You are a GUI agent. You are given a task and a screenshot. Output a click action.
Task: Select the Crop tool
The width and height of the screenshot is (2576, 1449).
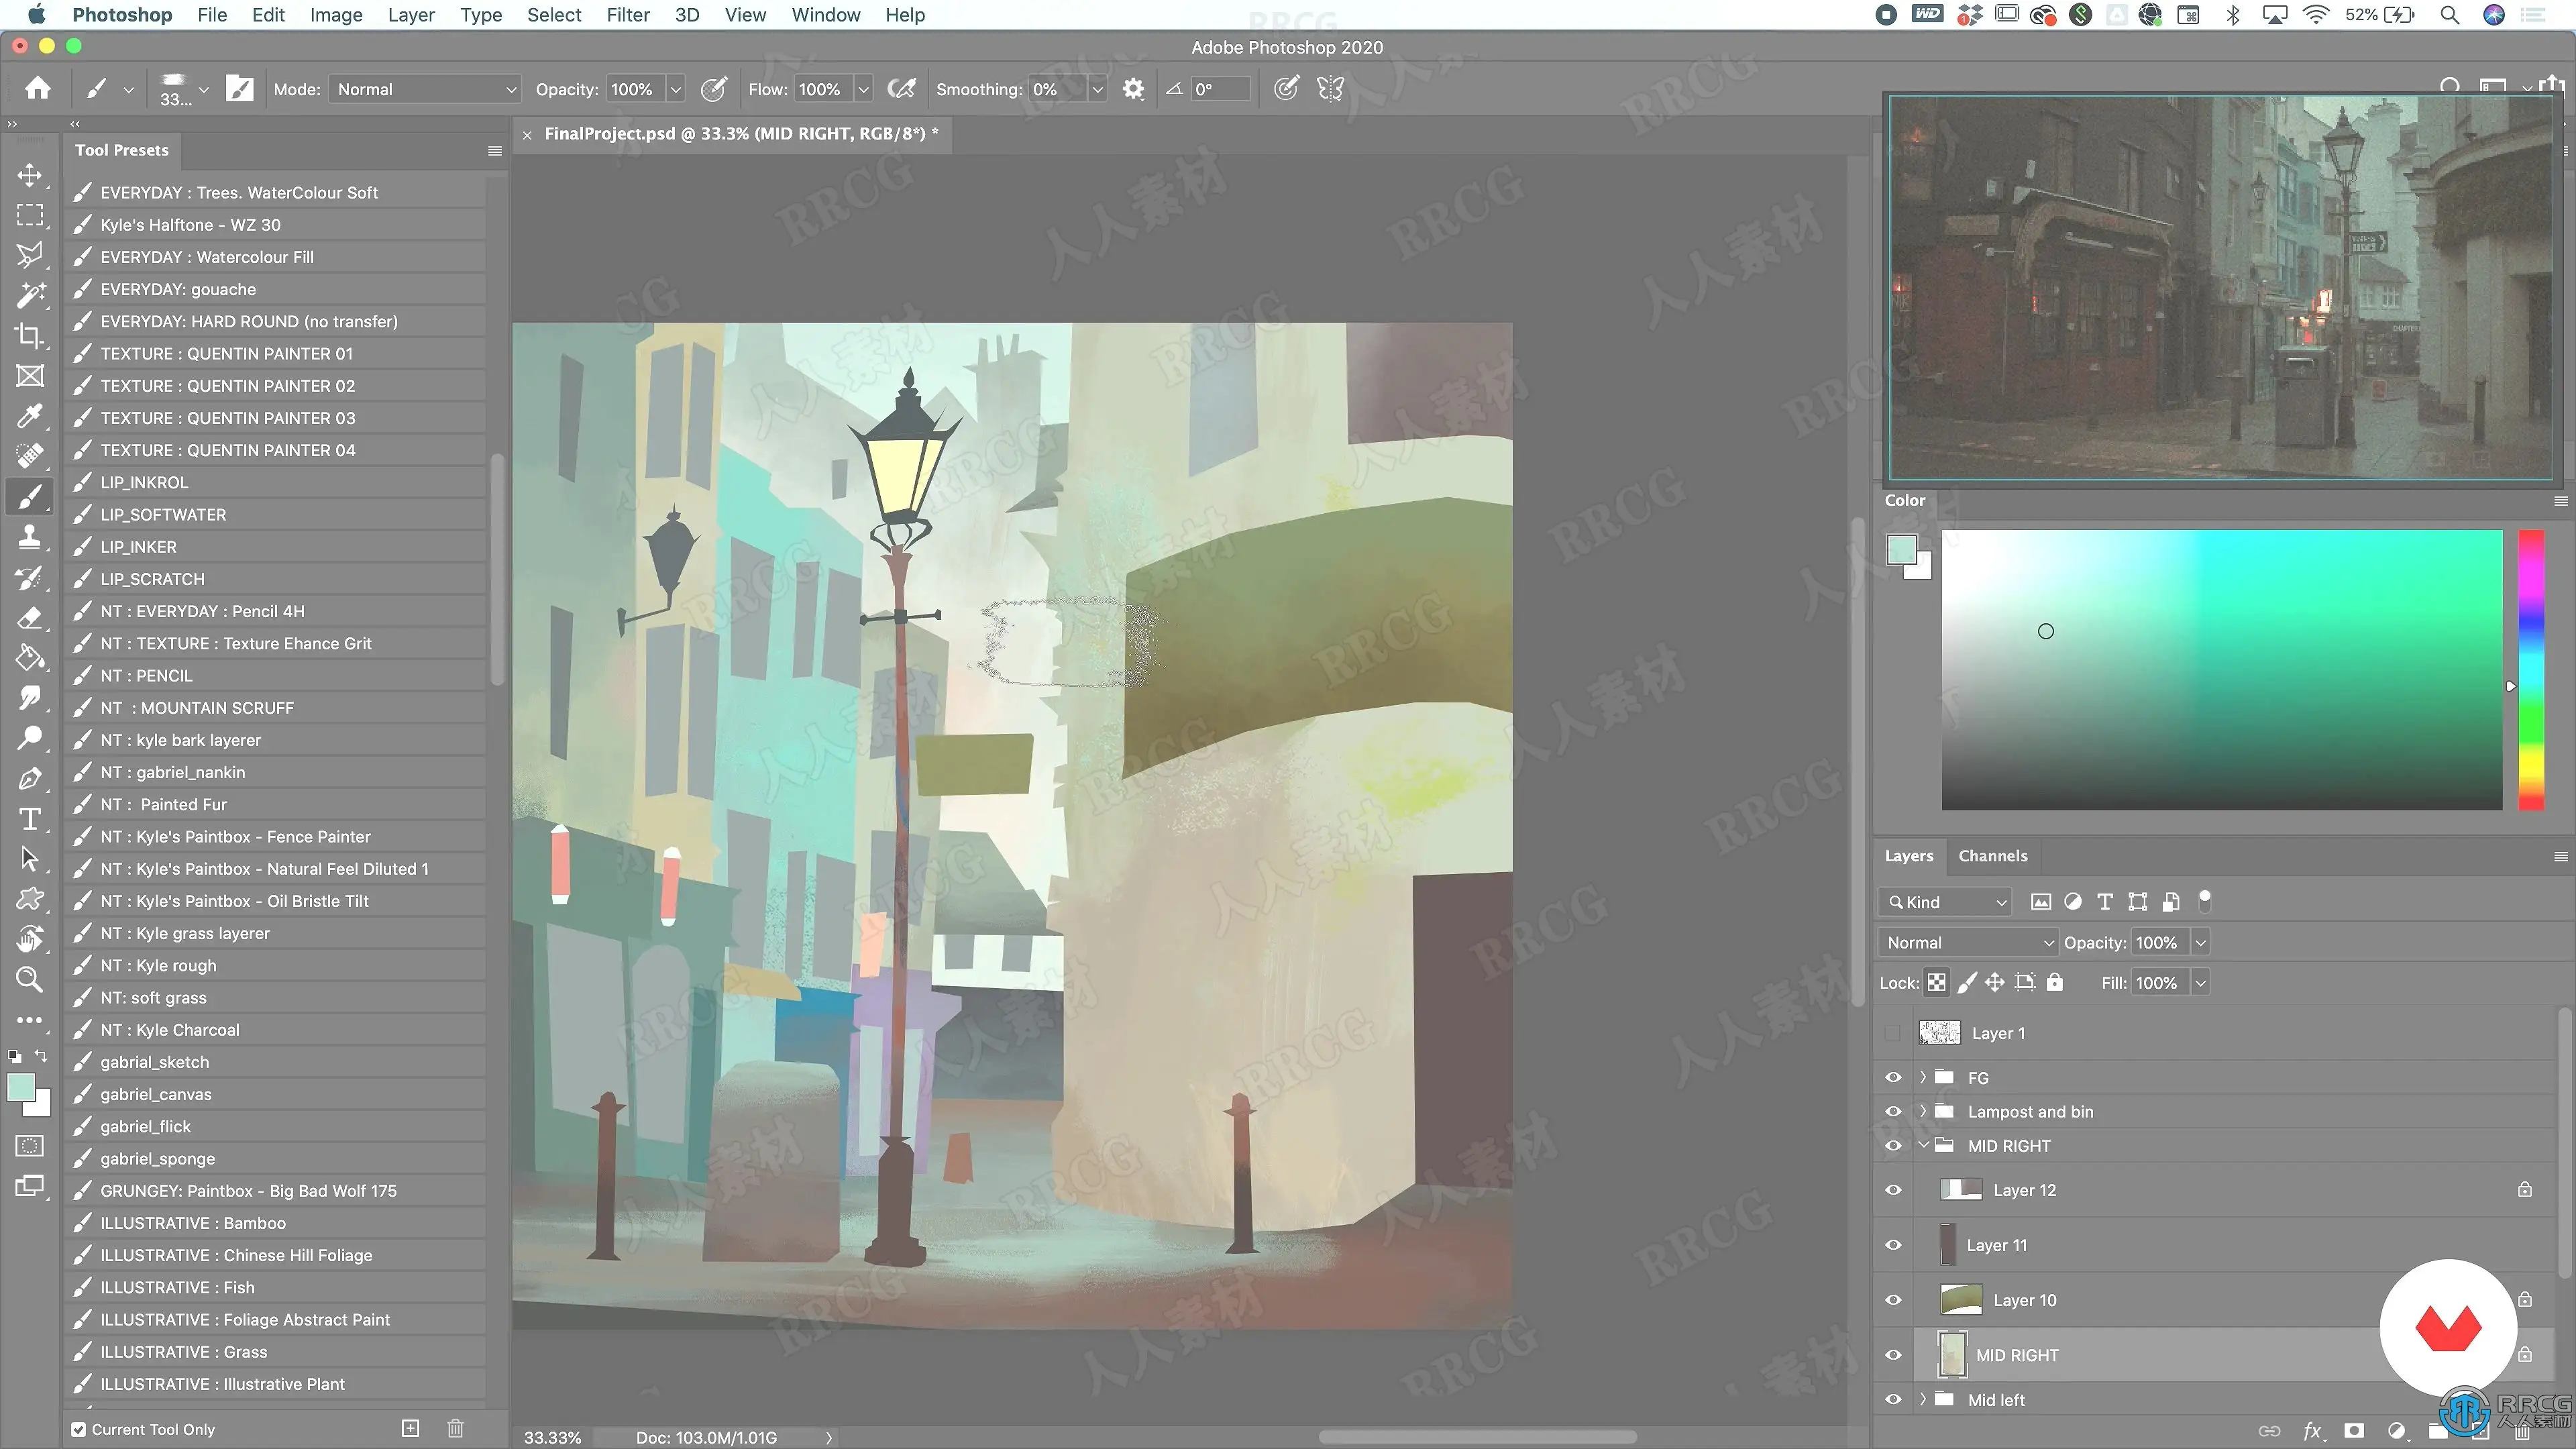coord(30,336)
